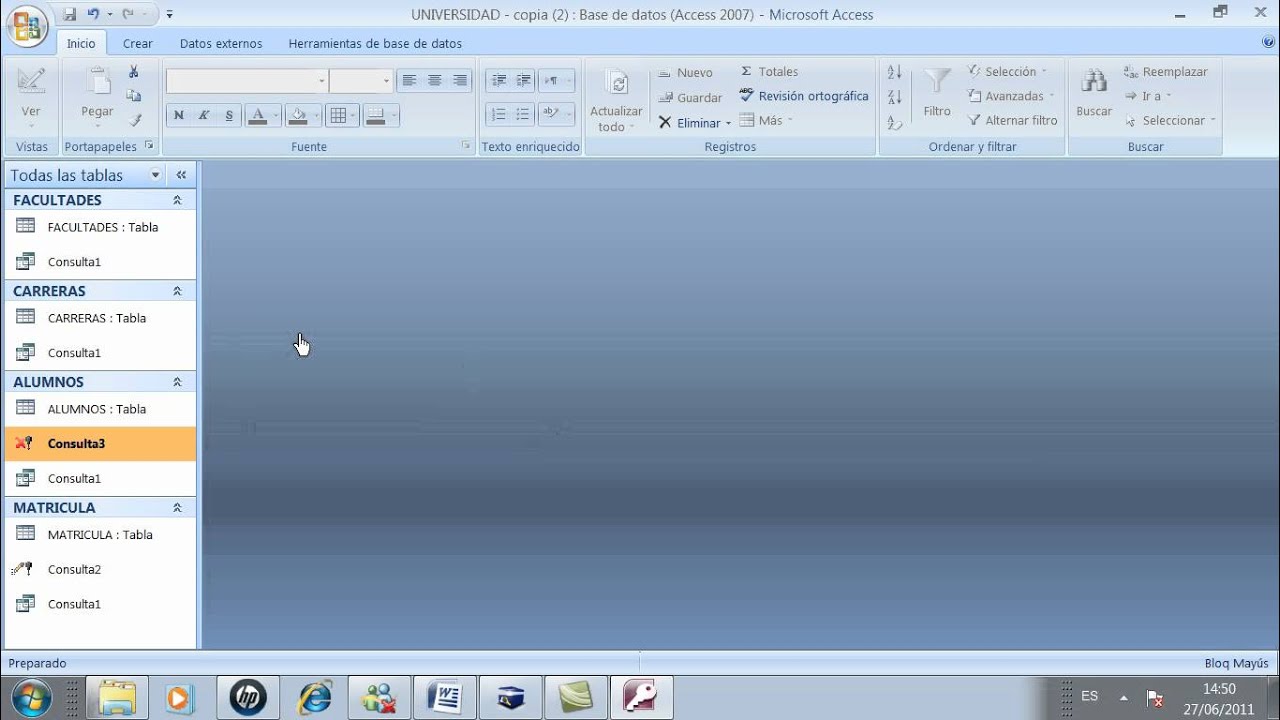Select the Consulta3 query under ALUMNOS

click(x=100, y=444)
